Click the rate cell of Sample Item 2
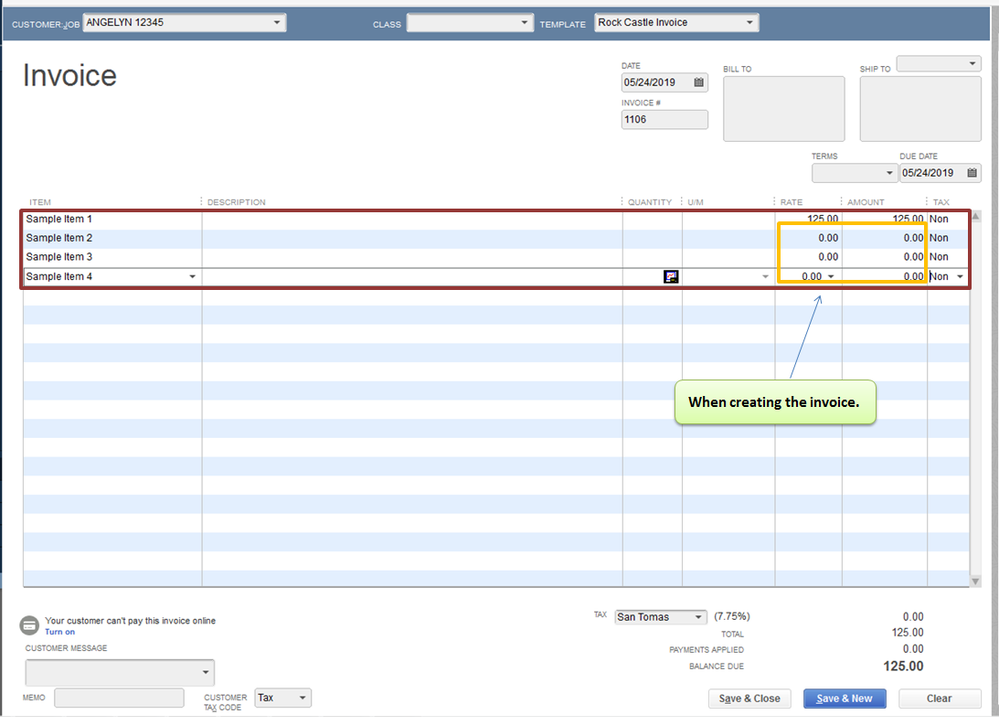The width and height of the screenshot is (999, 717). pyautogui.click(x=809, y=238)
